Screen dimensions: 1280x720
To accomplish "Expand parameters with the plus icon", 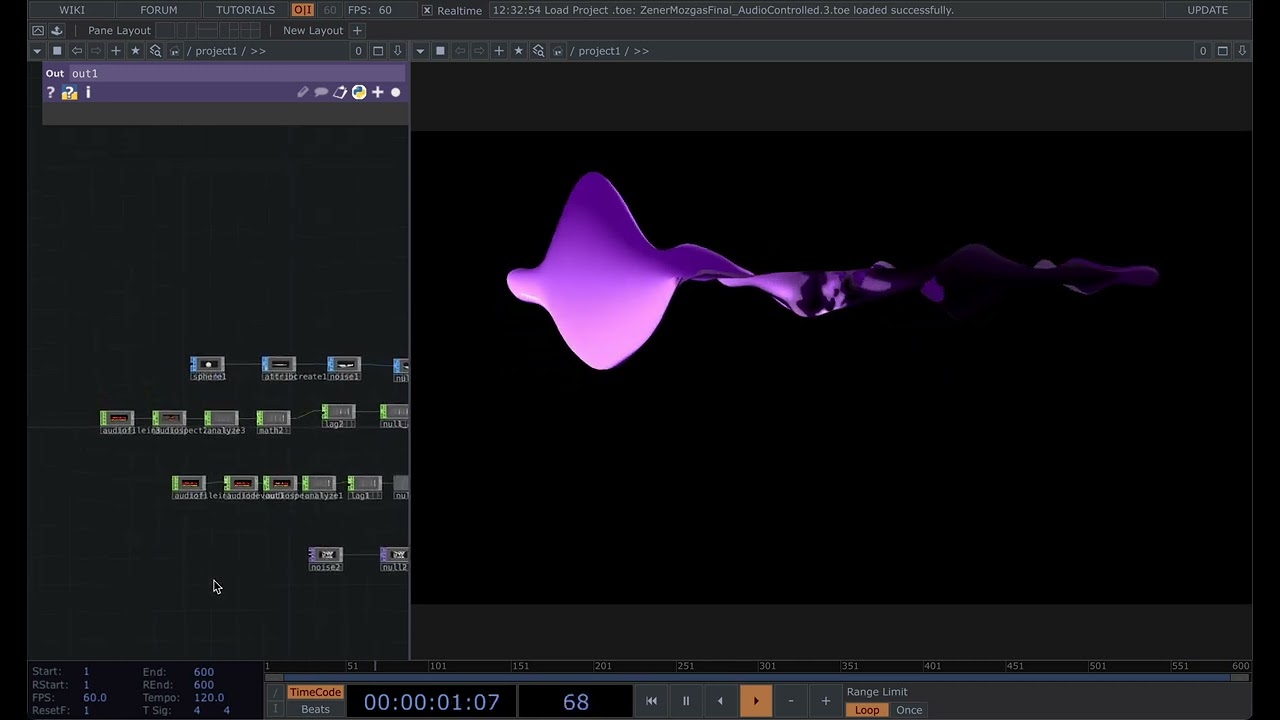I will click(377, 92).
